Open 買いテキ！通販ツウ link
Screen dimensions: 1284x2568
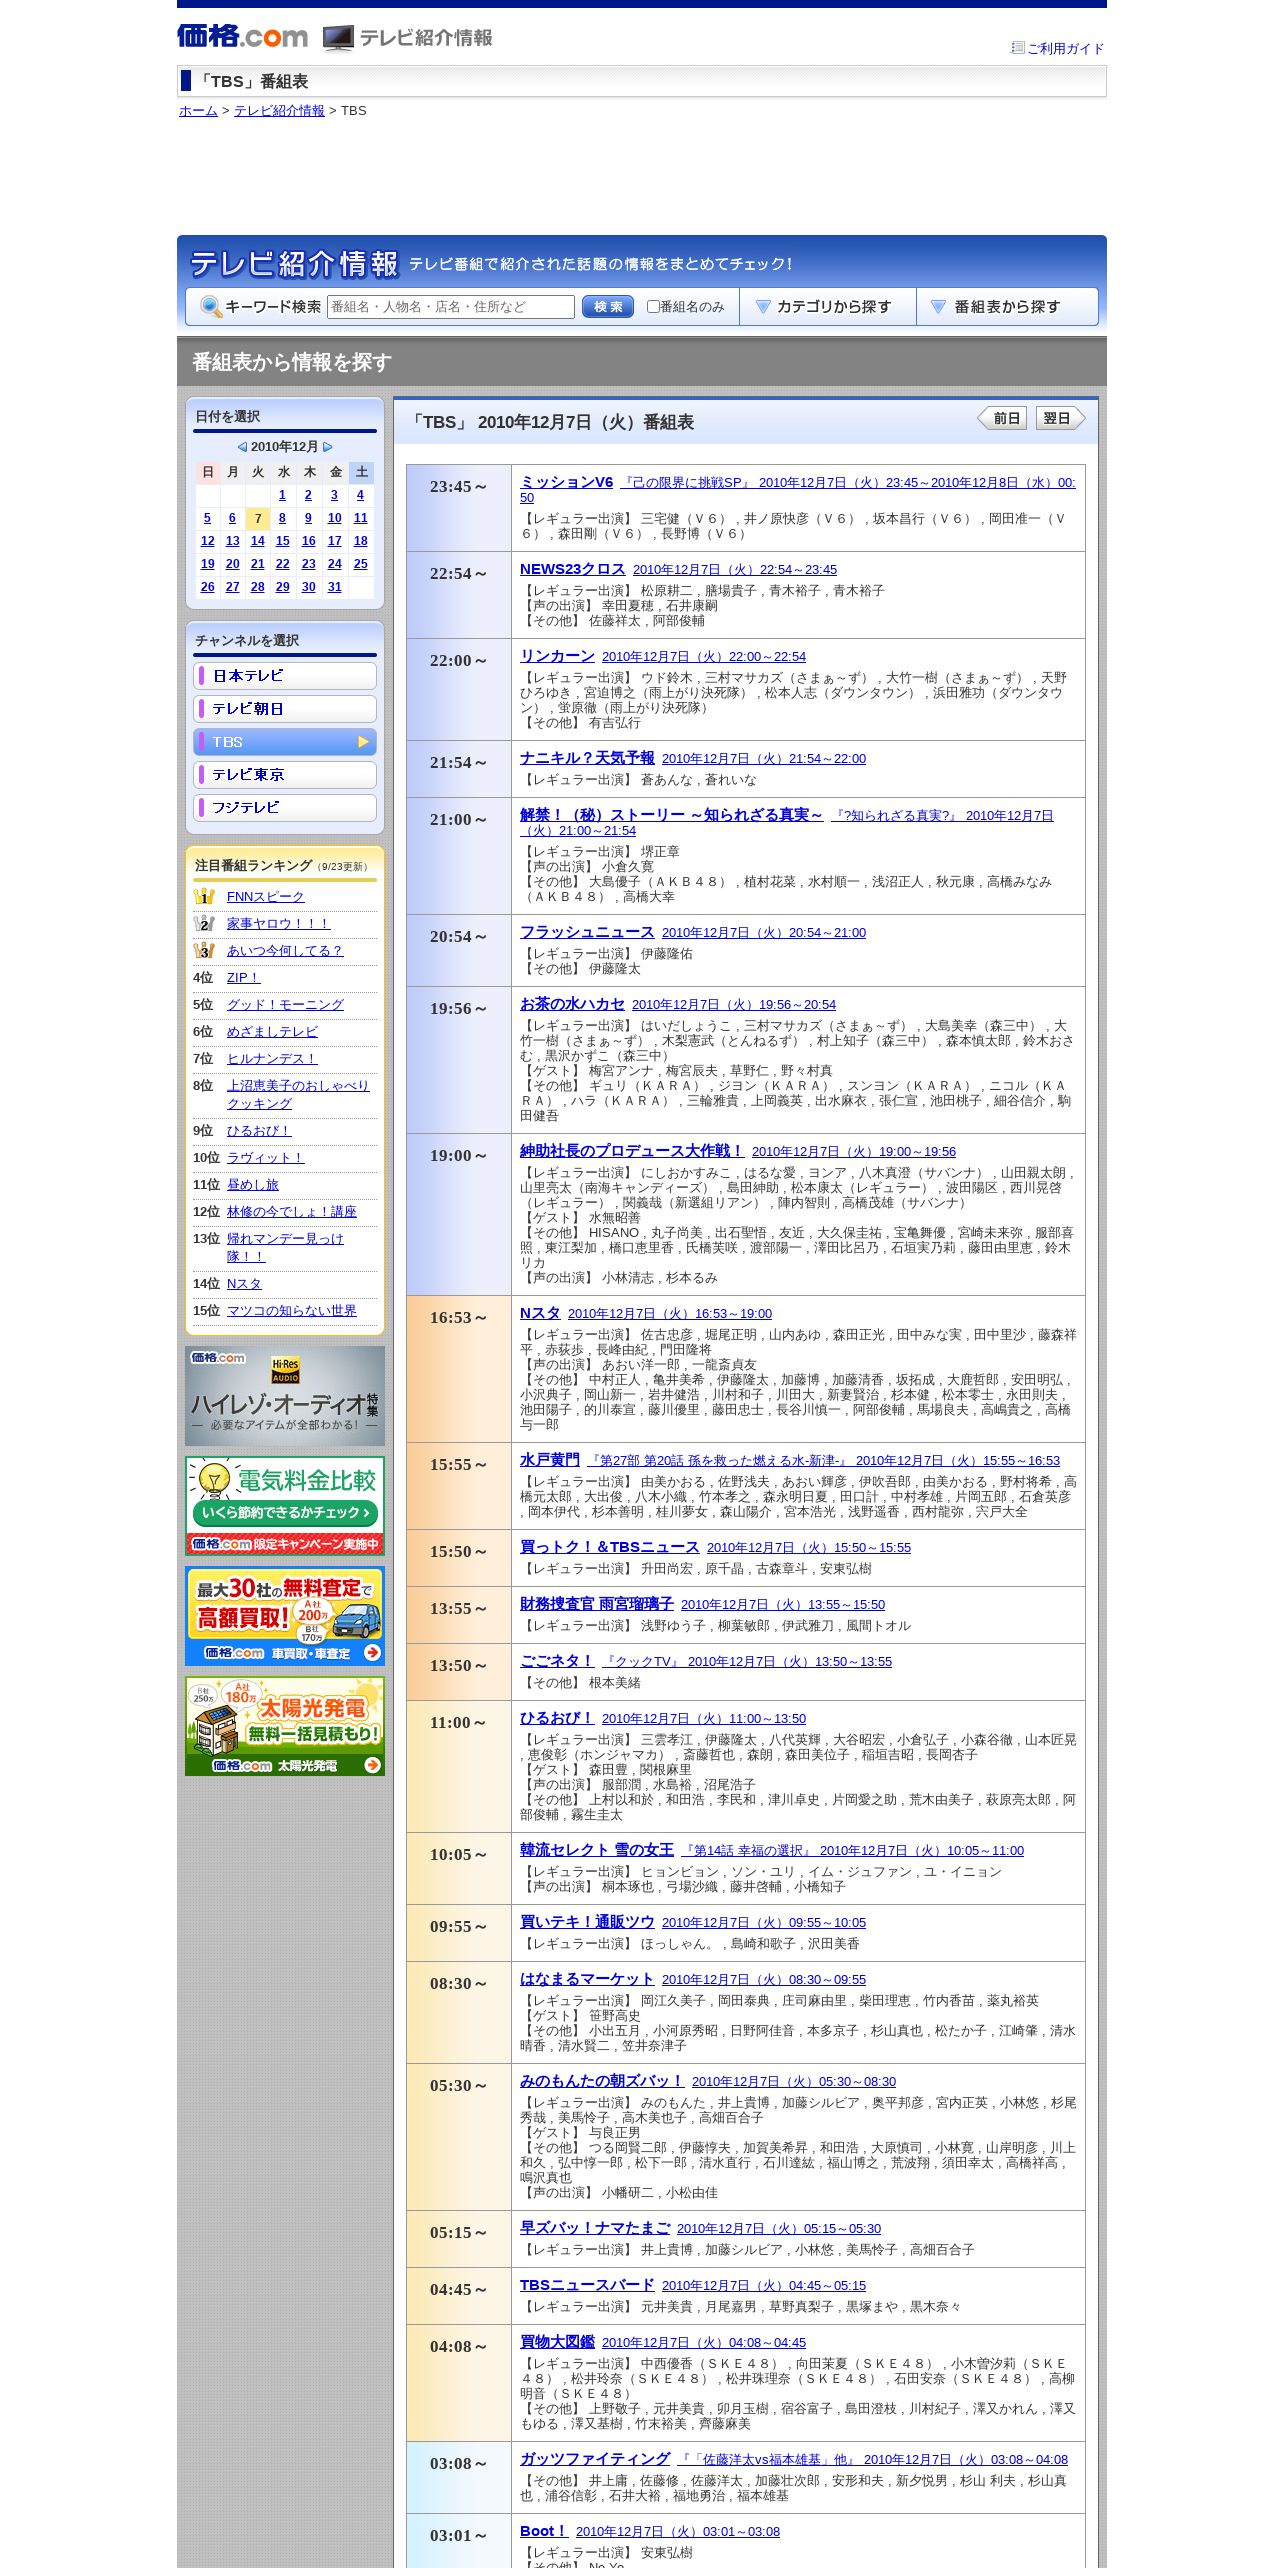tap(587, 1922)
